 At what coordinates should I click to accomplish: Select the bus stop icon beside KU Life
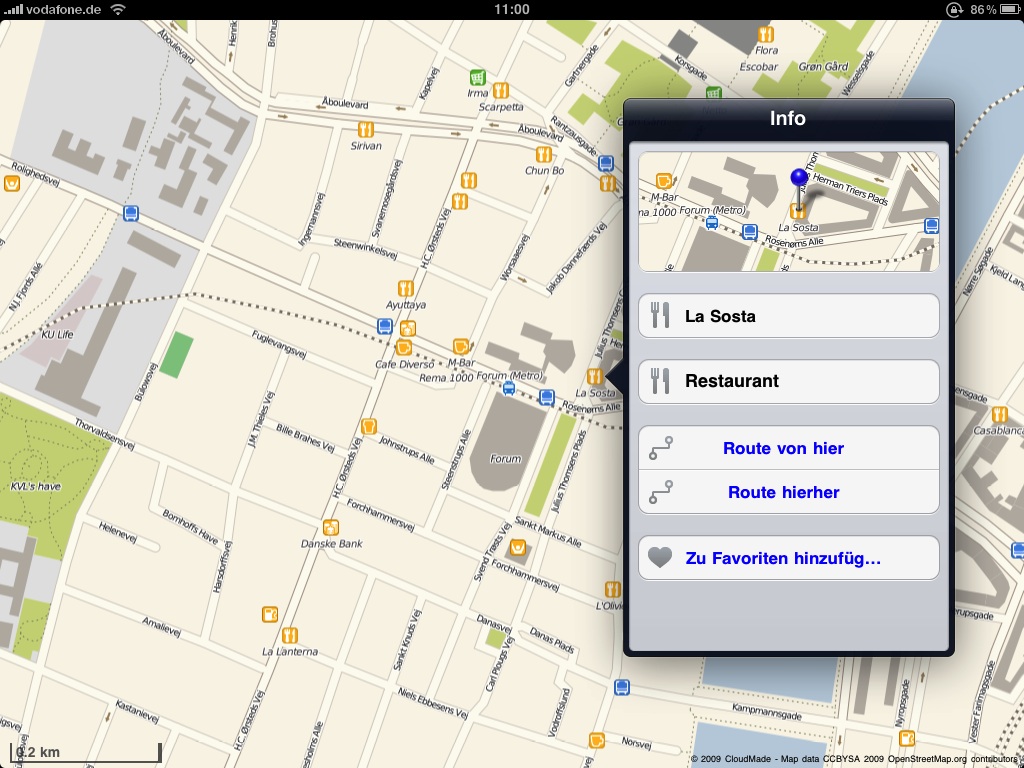[130, 212]
